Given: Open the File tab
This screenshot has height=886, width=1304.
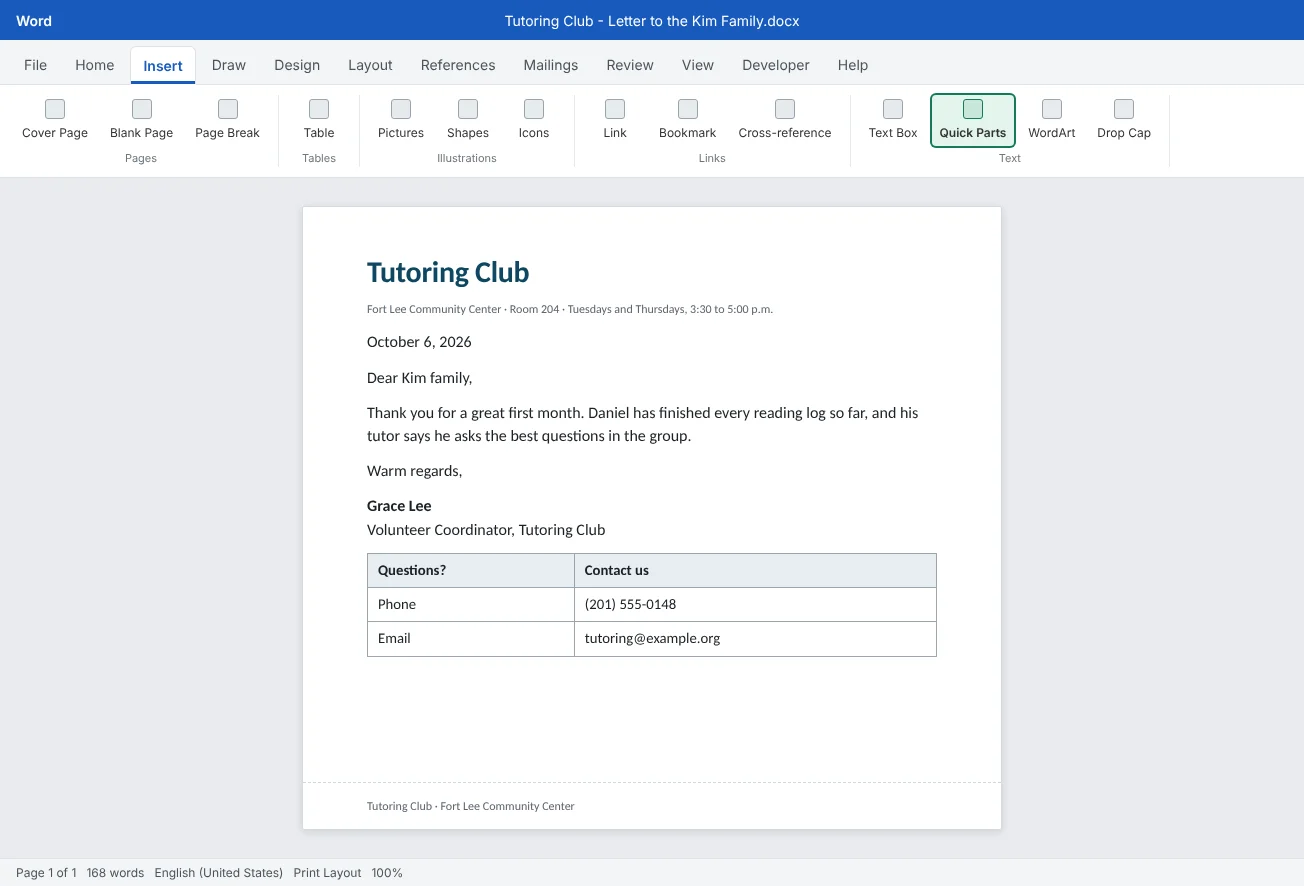Looking at the screenshot, I should 35,65.
